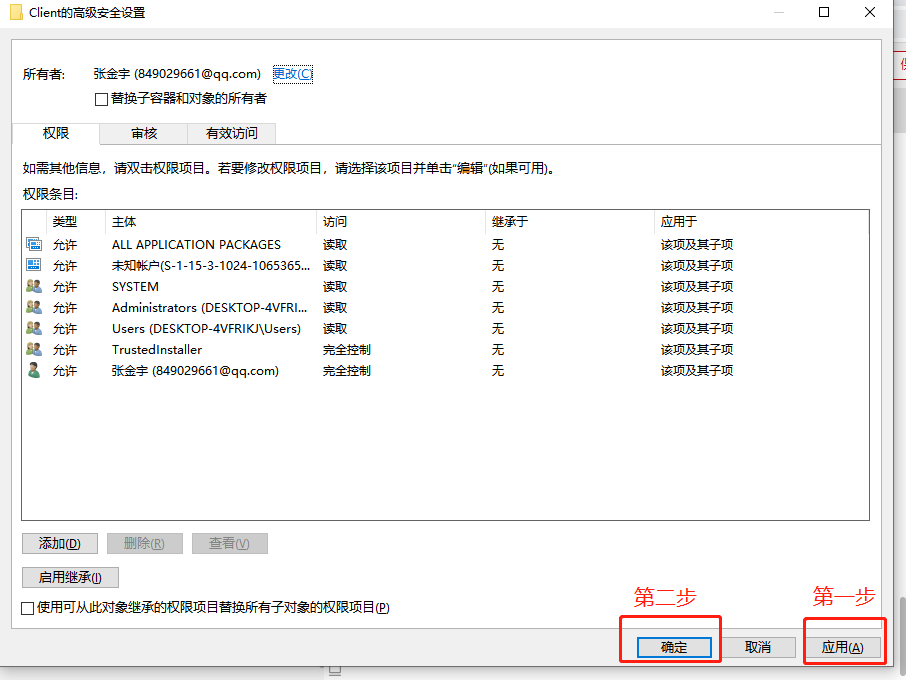Apply changes with 应用(A) button
The width and height of the screenshot is (906, 680).
842,647
